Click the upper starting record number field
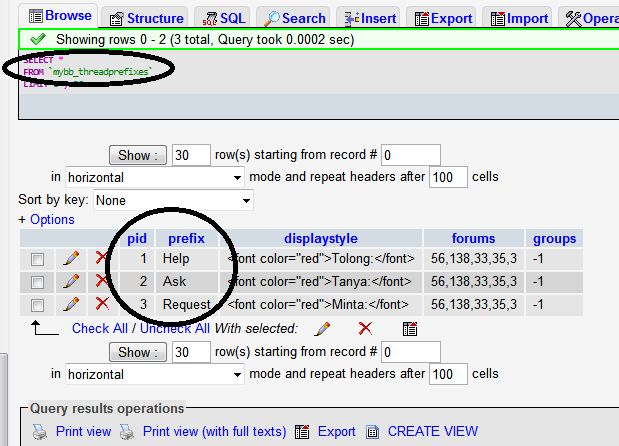 click(409, 155)
